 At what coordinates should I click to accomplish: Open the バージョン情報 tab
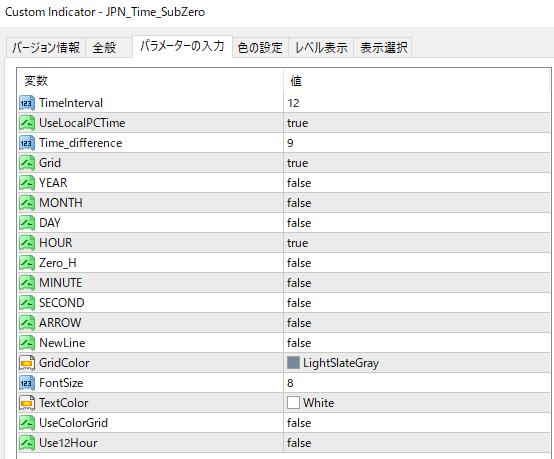click(x=46, y=47)
